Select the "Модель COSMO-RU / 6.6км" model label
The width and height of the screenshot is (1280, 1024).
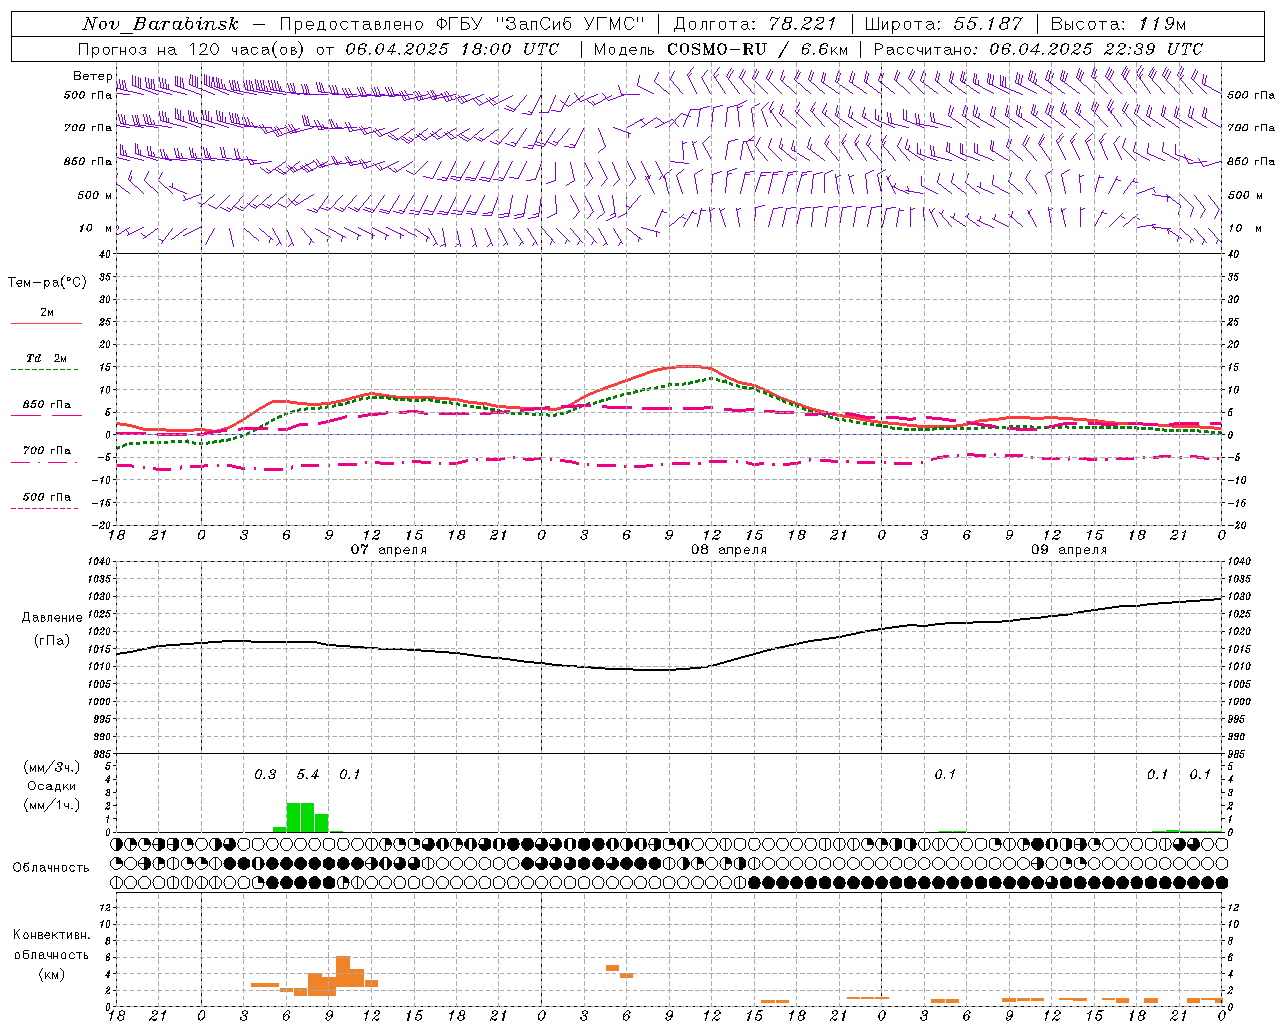coord(721,49)
